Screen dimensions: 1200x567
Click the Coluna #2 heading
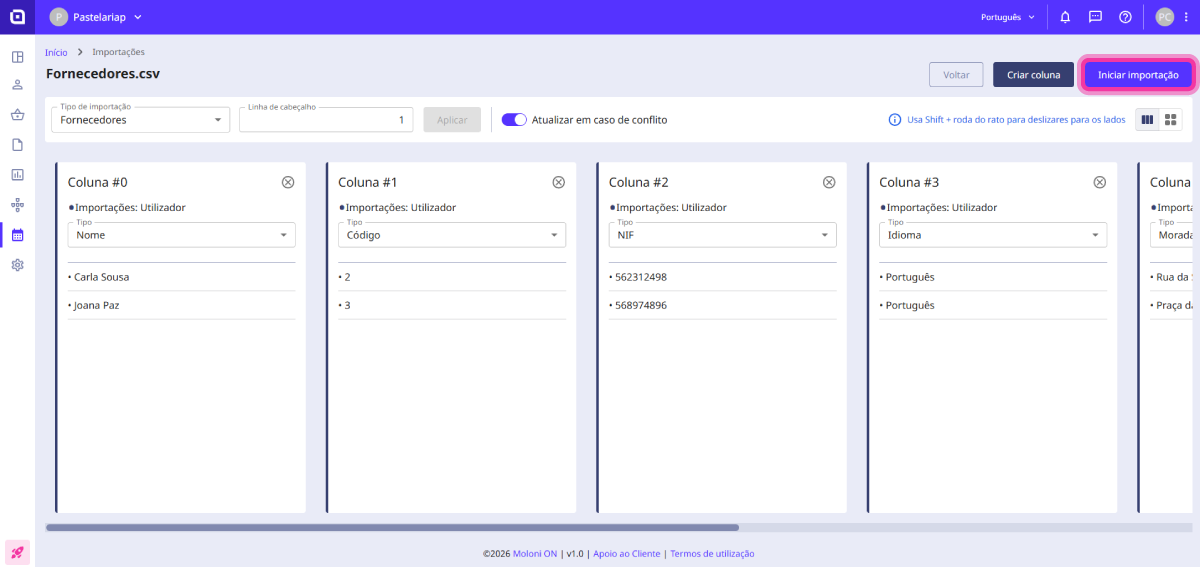(639, 182)
